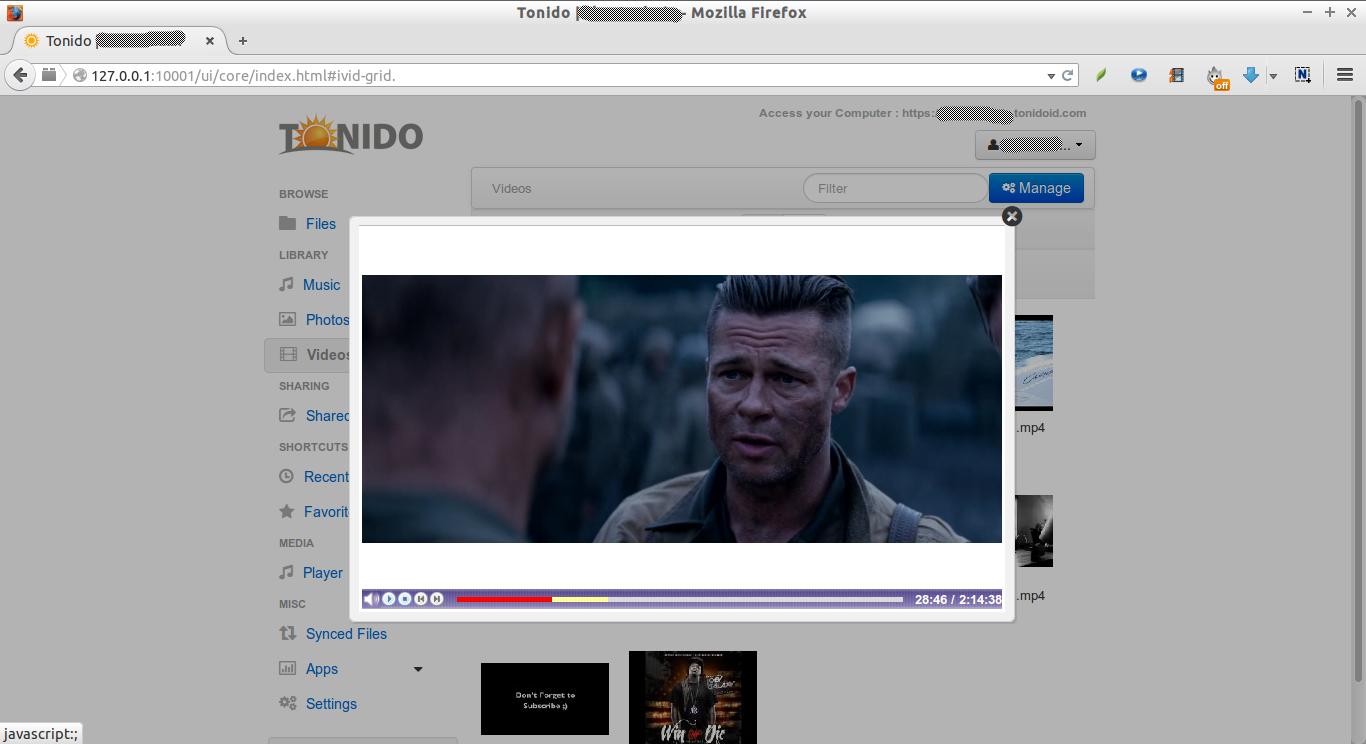Open a new browser tab
Image resolution: width=1366 pixels, height=744 pixels.
[x=242, y=41]
